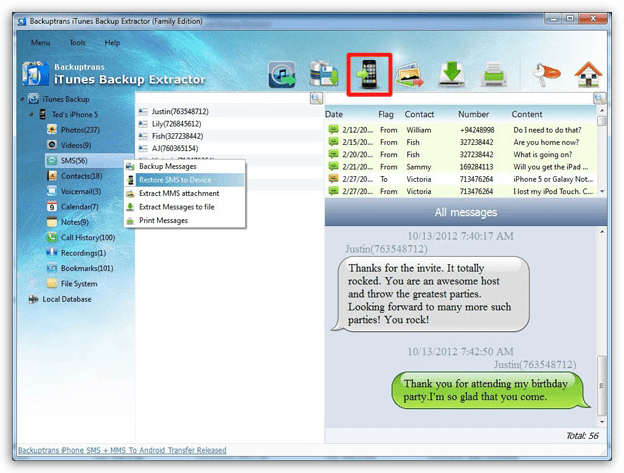Click message table scrollbar down arrow
The width and height of the screenshot is (624, 473).
click(602, 191)
